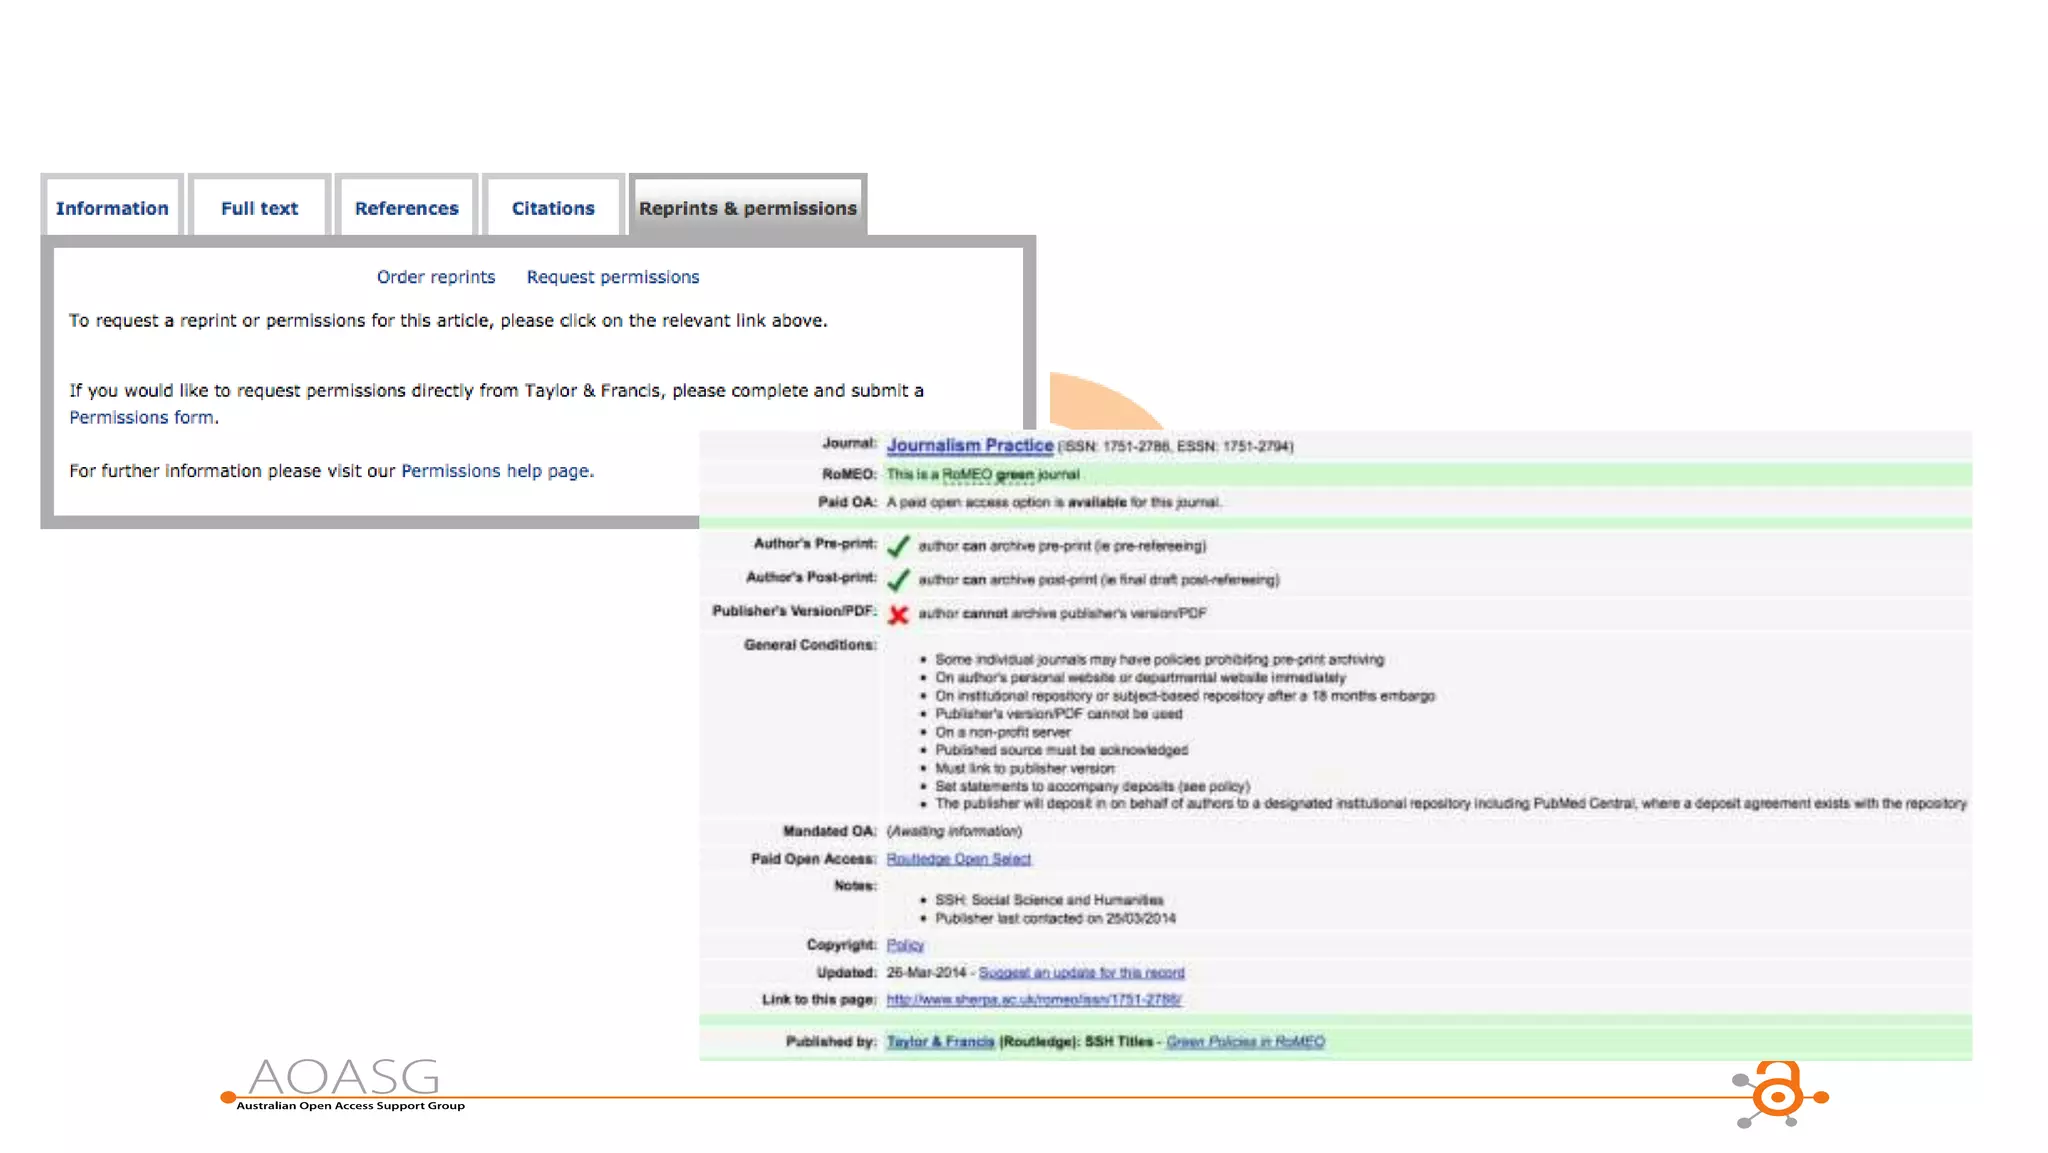Click the AOASG logo
Screen dimensions: 2048x1153
345,1082
